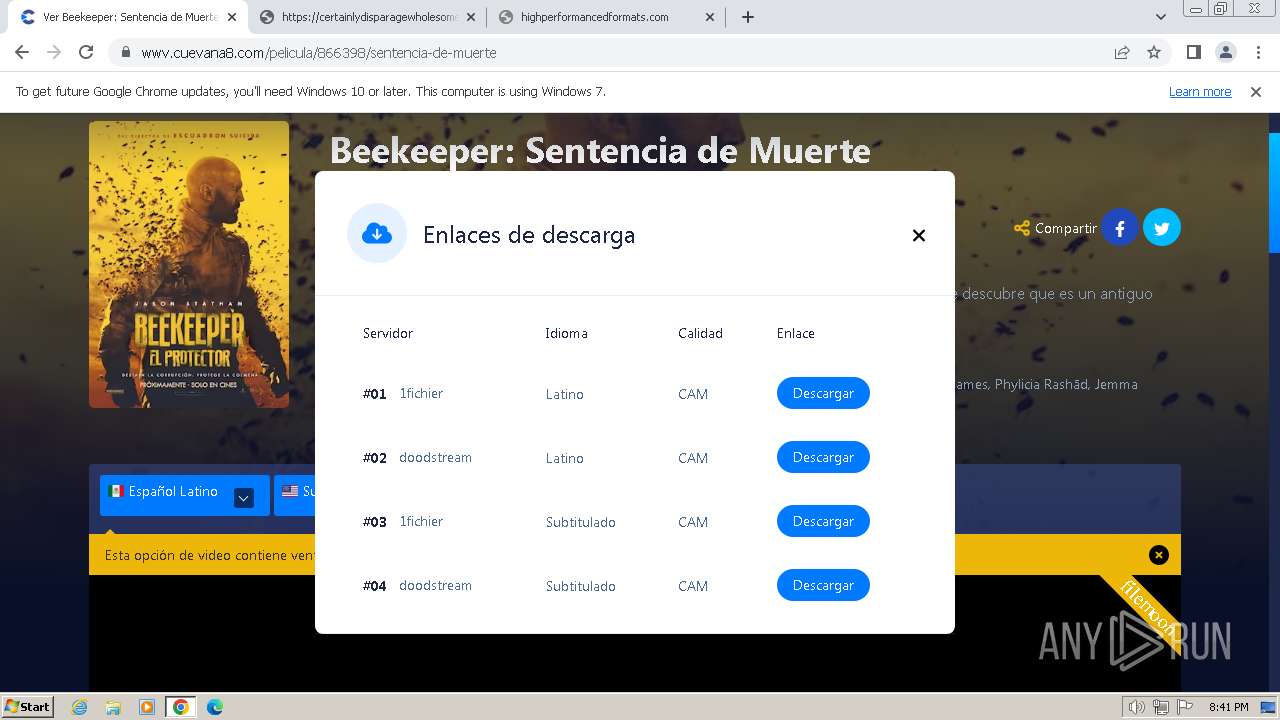Click the Enlace column header

[x=796, y=333]
